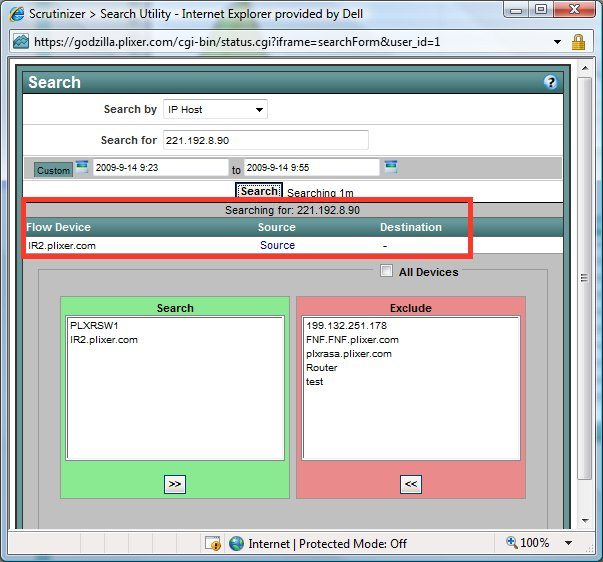Maximize the Internet Explorer window
The width and height of the screenshot is (603, 562).
pos(541,10)
